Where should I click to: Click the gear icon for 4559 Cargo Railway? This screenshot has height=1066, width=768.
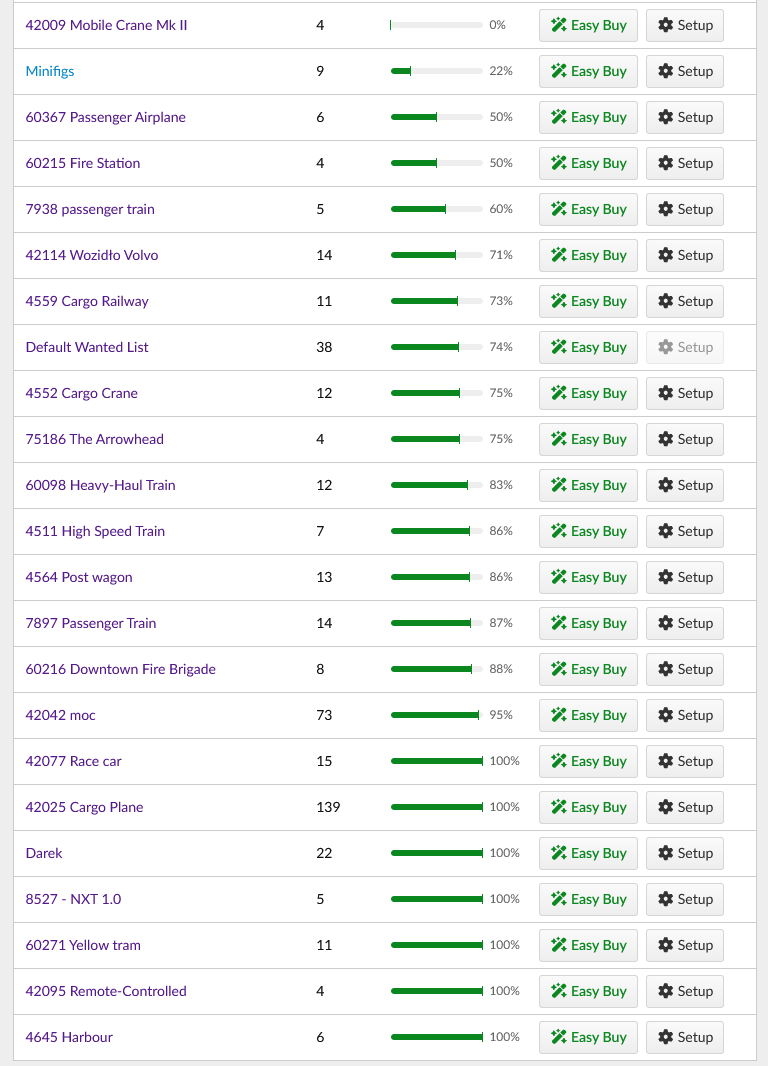(x=666, y=301)
